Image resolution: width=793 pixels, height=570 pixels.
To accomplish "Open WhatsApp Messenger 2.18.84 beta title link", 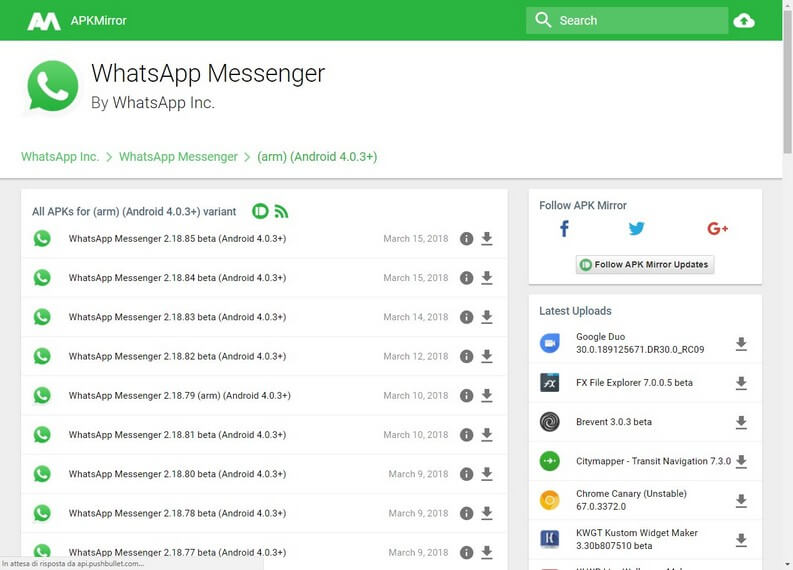I will point(178,278).
